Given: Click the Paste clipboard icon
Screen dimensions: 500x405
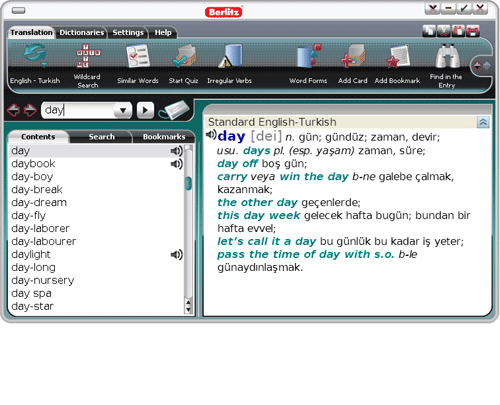Looking at the screenshot, I should [458, 31].
